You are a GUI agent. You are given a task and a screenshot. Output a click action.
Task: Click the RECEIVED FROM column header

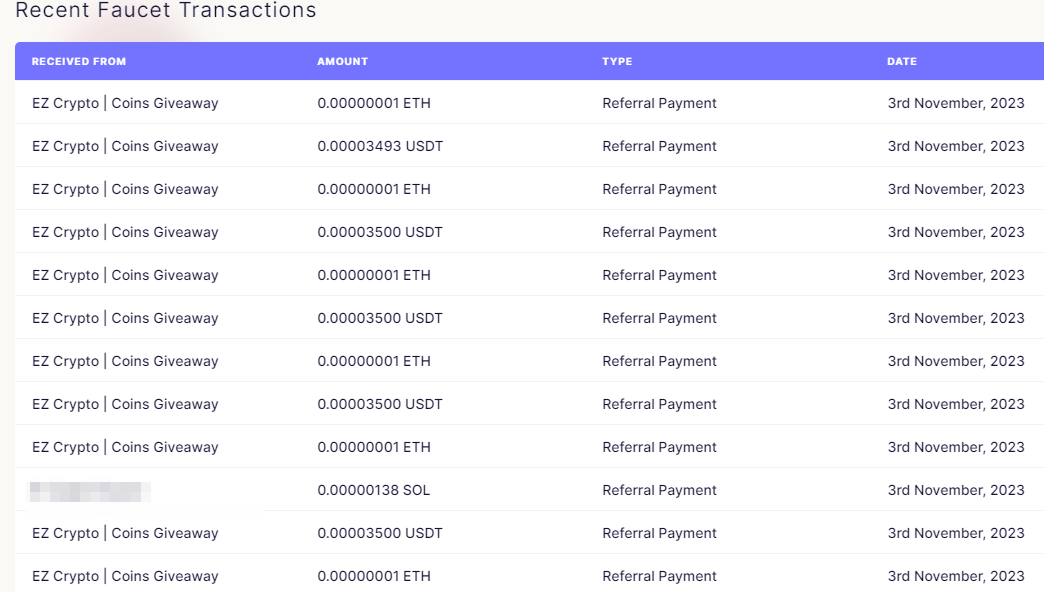click(x=79, y=61)
